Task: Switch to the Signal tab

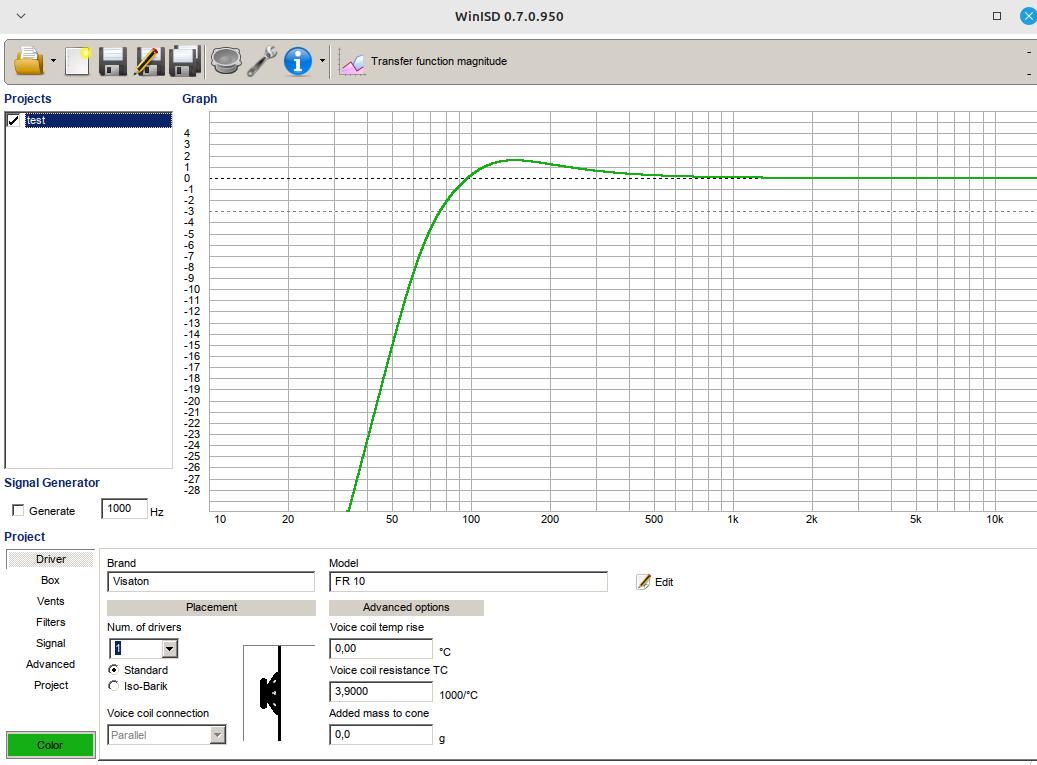Action: 50,643
